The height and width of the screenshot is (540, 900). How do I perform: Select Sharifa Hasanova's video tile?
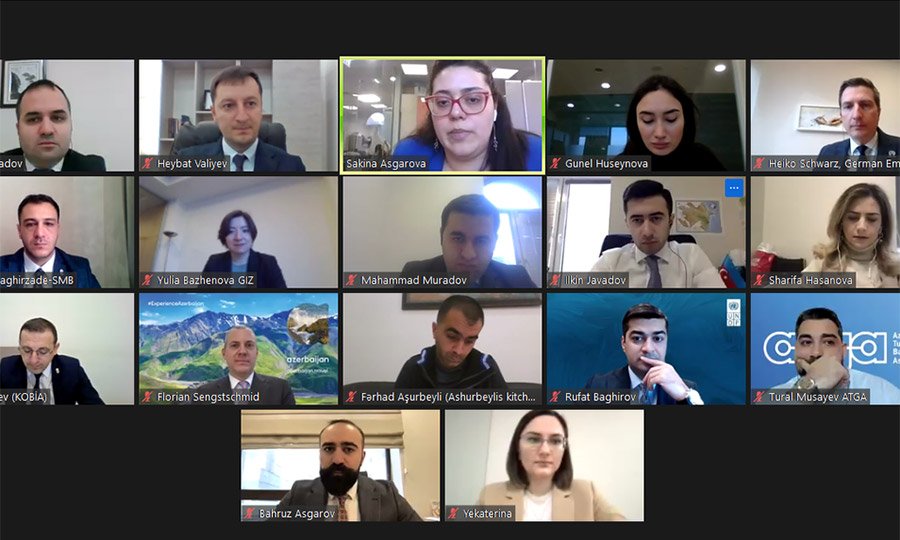coord(825,232)
